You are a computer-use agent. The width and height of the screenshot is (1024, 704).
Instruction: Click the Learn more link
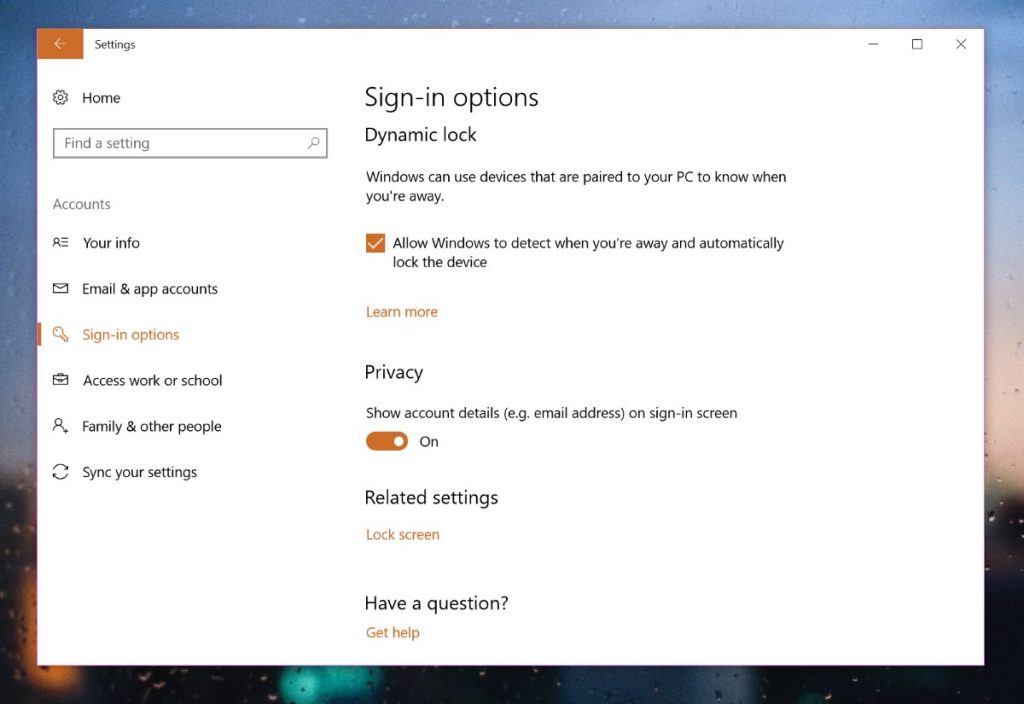tap(401, 311)
